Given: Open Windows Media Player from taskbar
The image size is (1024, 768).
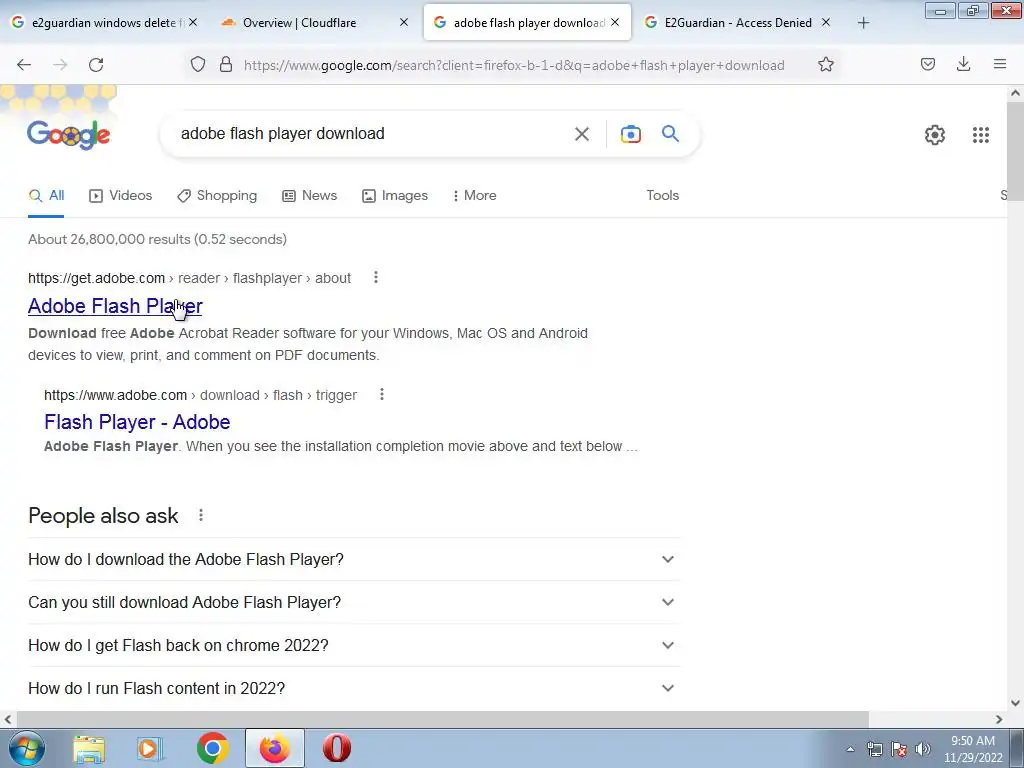Looking at the screenshot, I should (150, 748).
